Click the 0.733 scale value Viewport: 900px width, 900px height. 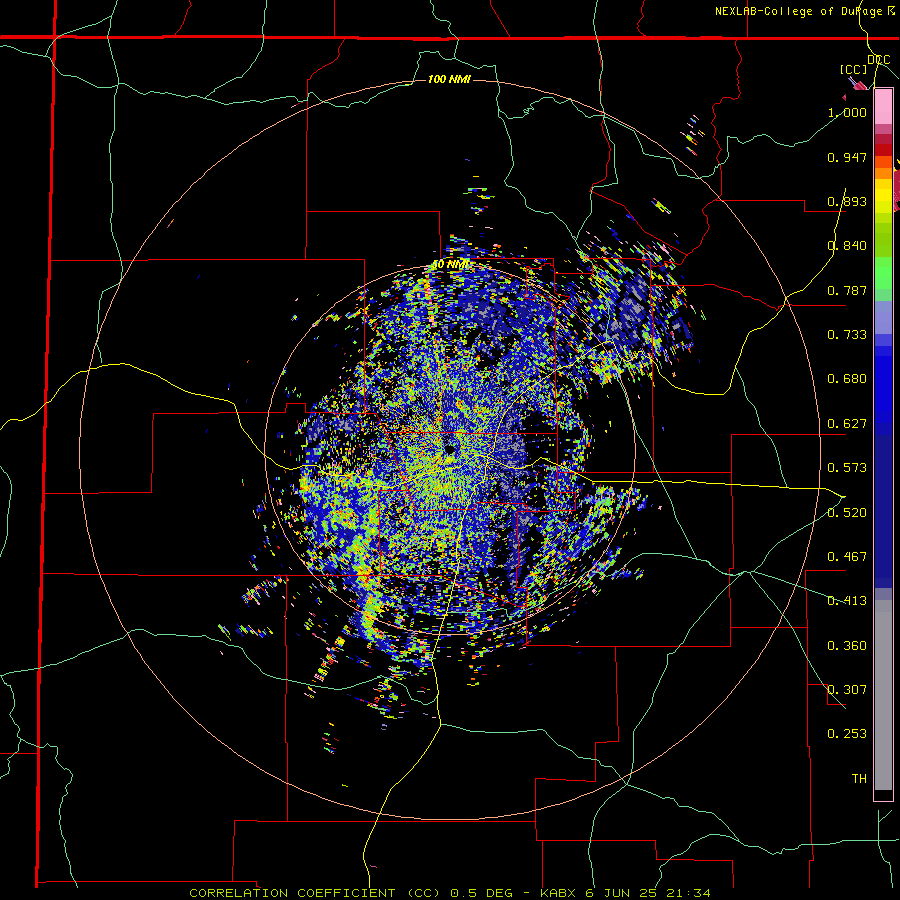click(x=847, y=335)
